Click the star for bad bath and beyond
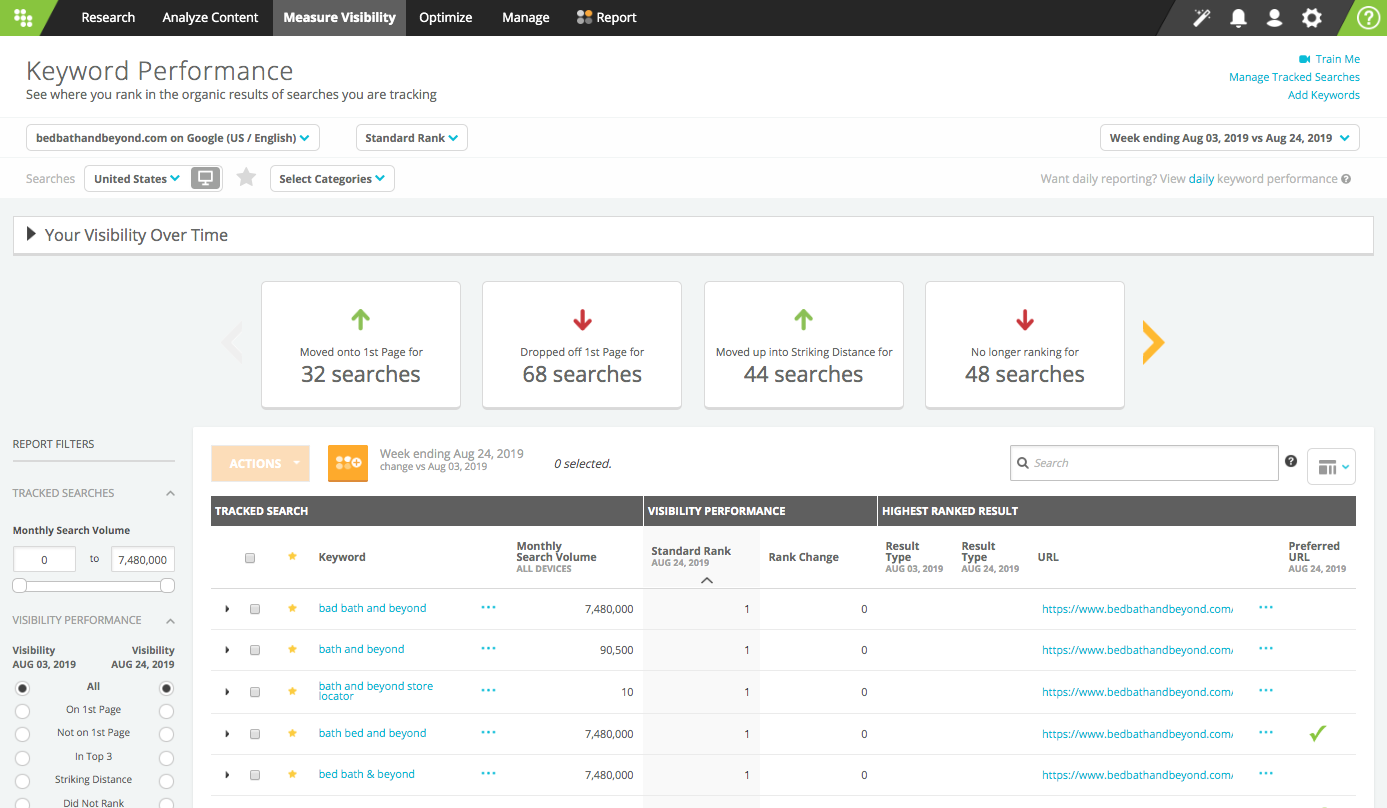Screen dimensions: 1387x808 point(292,608)
